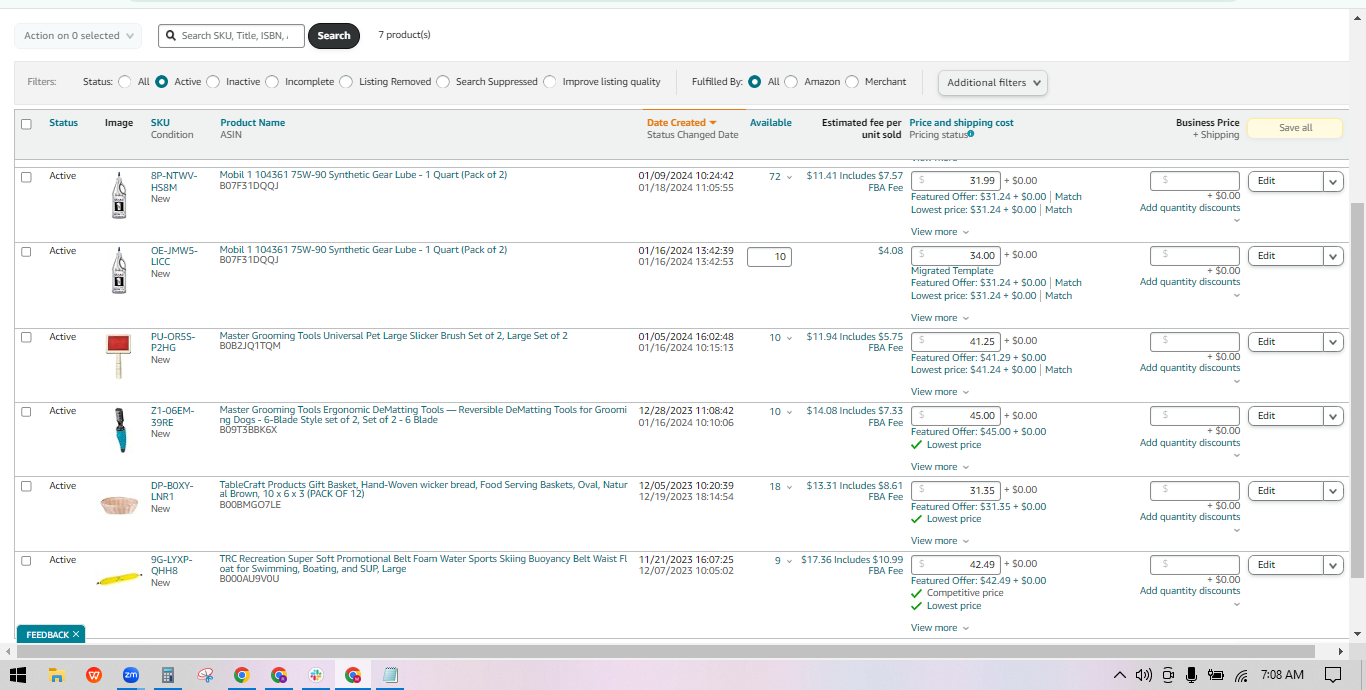Sort by the Available column header
This screenshot has height=690, width=1366.
pos(771,123)
